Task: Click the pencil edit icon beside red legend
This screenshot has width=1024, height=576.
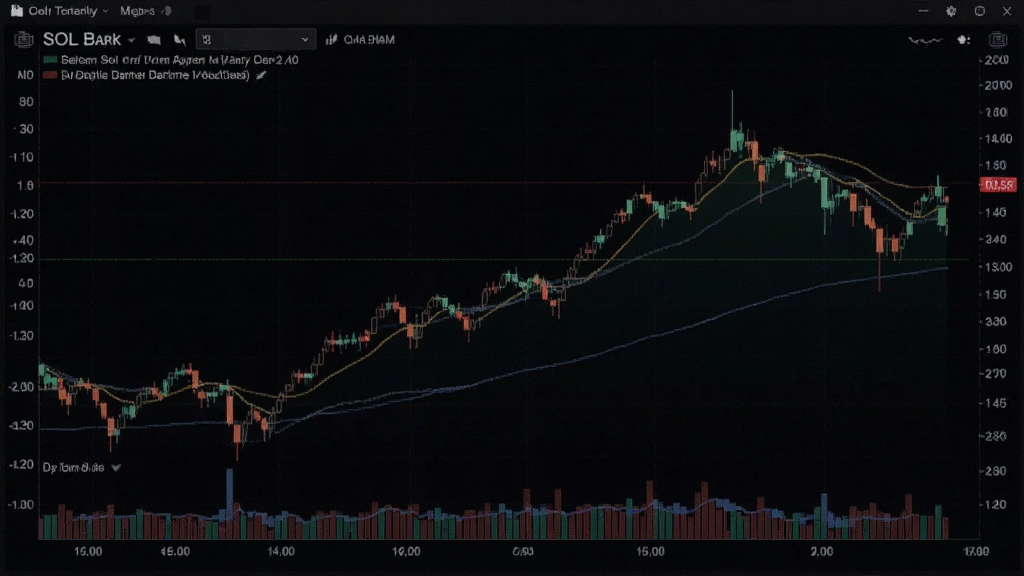Action: coord(261,75)
